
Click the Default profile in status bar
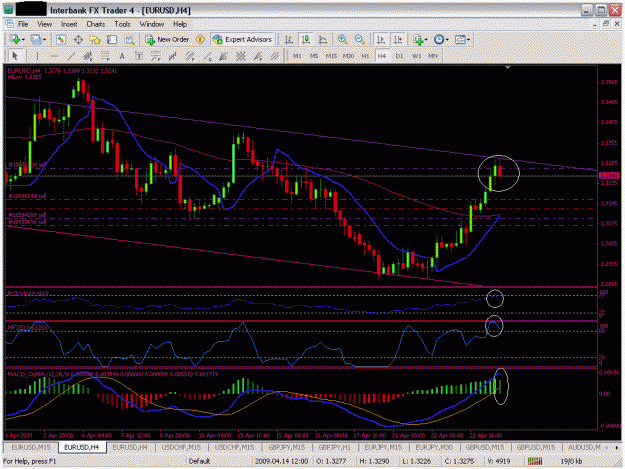[x=199, y=461]
